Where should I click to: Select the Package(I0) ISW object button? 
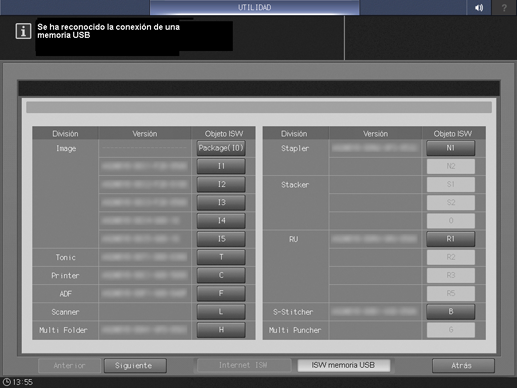pos(221,148)
